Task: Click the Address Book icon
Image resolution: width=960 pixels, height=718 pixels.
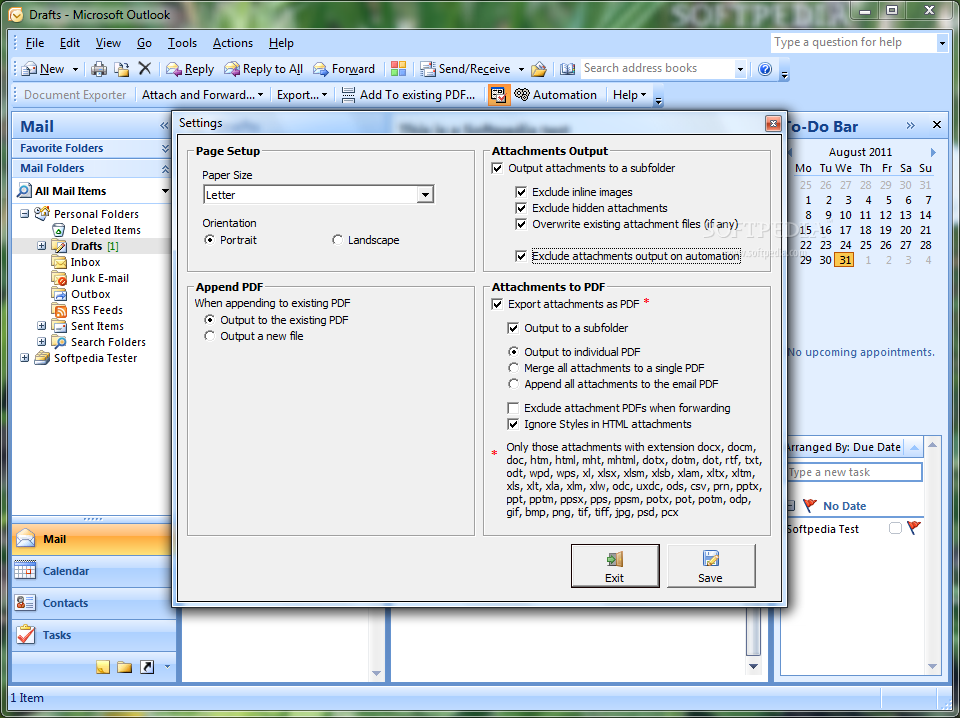Action: click(568, 69)
